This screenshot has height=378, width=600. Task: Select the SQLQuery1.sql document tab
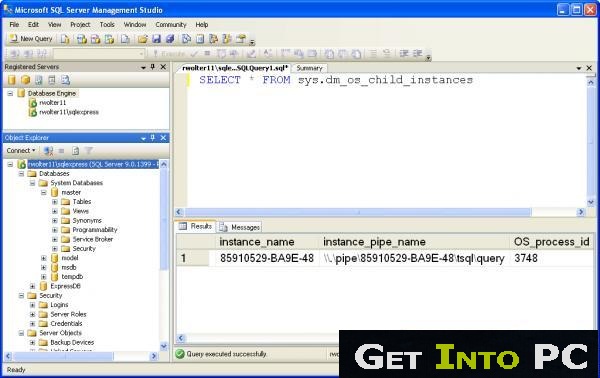click(235, 68)
